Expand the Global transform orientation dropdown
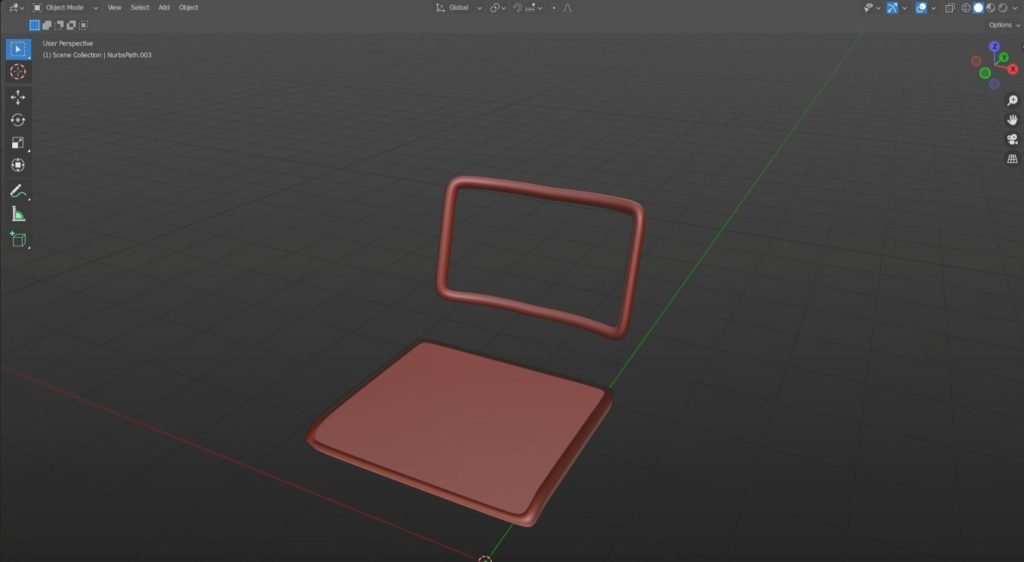 (462, 7)
